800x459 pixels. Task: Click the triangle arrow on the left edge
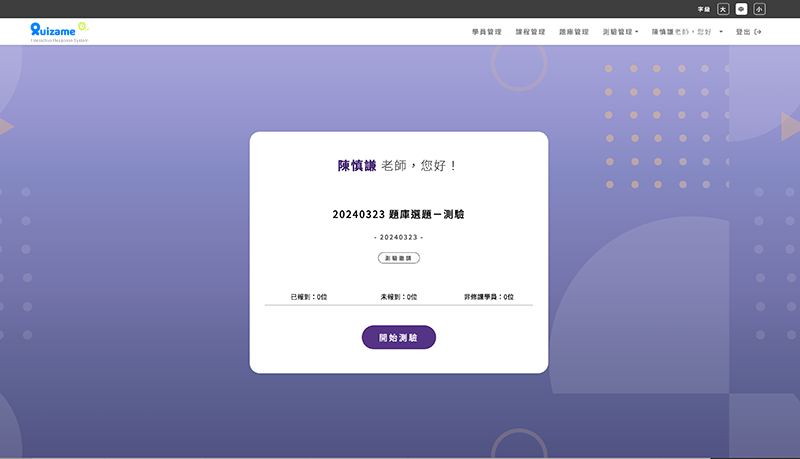(6, 127)
